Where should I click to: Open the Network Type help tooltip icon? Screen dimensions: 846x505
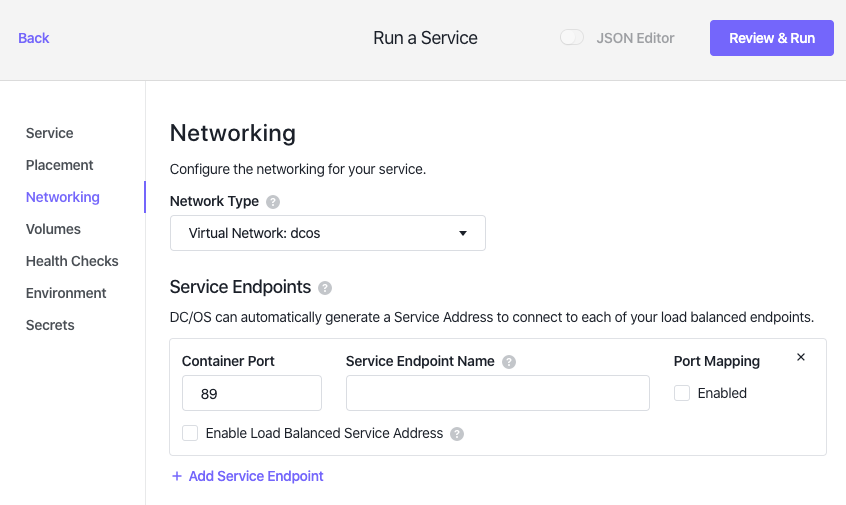273,202
